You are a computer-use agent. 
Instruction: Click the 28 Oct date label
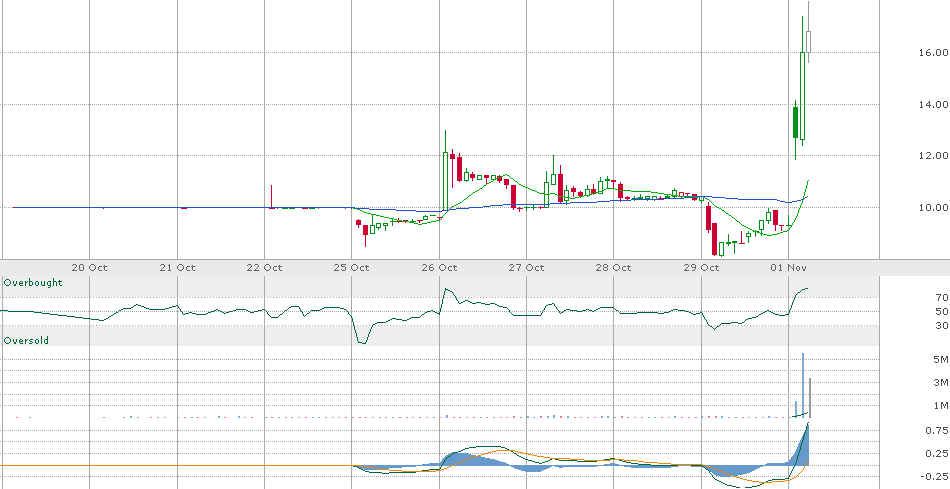(x=614, y=268)
